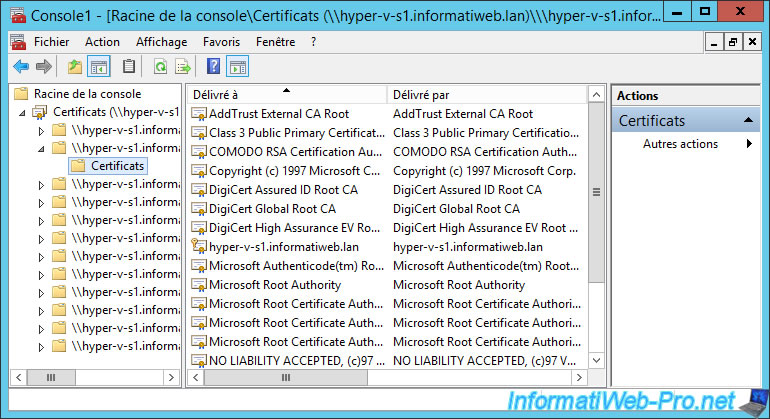This screenshot has height=419, width=770.
Task: Expand the first \\hyper-v-s1 tree node
Action: click(x=41, y=131)
